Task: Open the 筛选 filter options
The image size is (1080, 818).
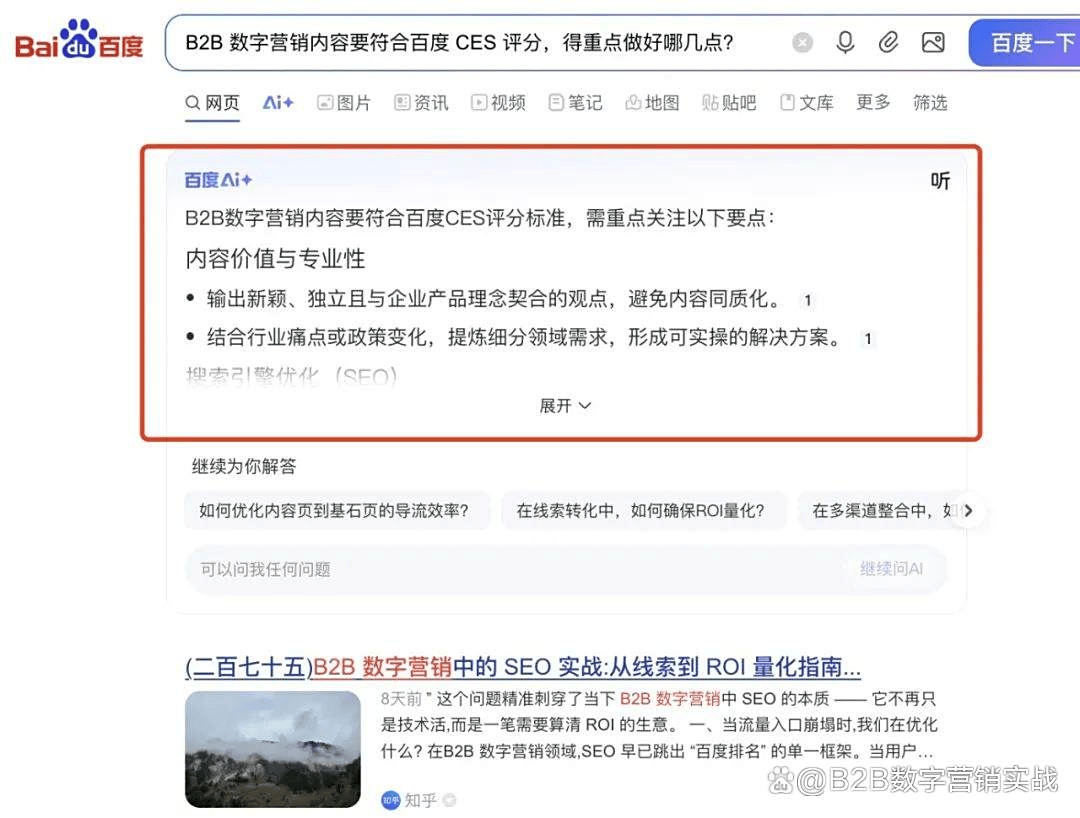Action: click(930, 103)
